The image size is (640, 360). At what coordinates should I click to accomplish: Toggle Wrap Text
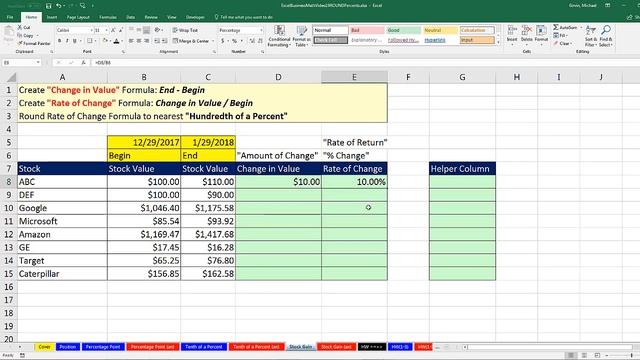[x=185, y=30]
